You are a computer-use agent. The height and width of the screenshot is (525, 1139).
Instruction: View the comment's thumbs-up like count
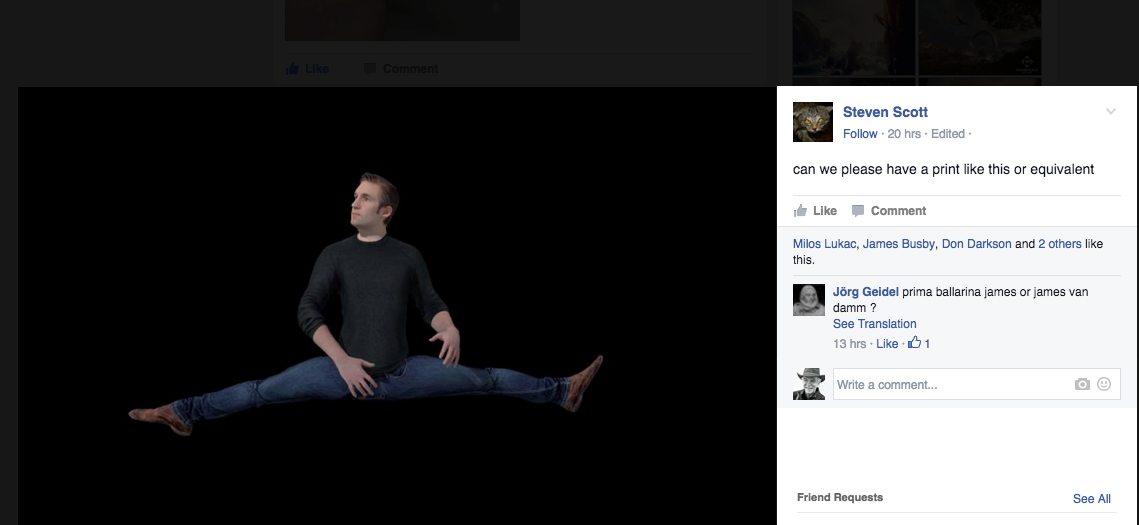(x=919, y=344)
